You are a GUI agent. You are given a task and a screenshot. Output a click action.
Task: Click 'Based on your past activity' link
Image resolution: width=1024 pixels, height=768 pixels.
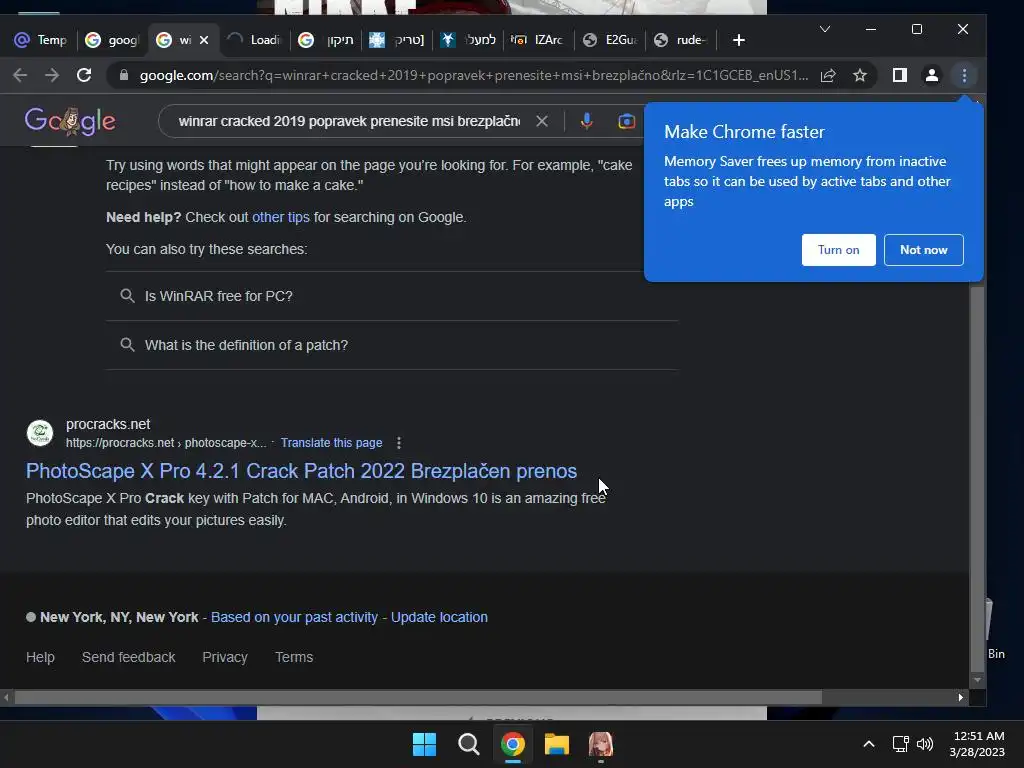tap(294, 617)
